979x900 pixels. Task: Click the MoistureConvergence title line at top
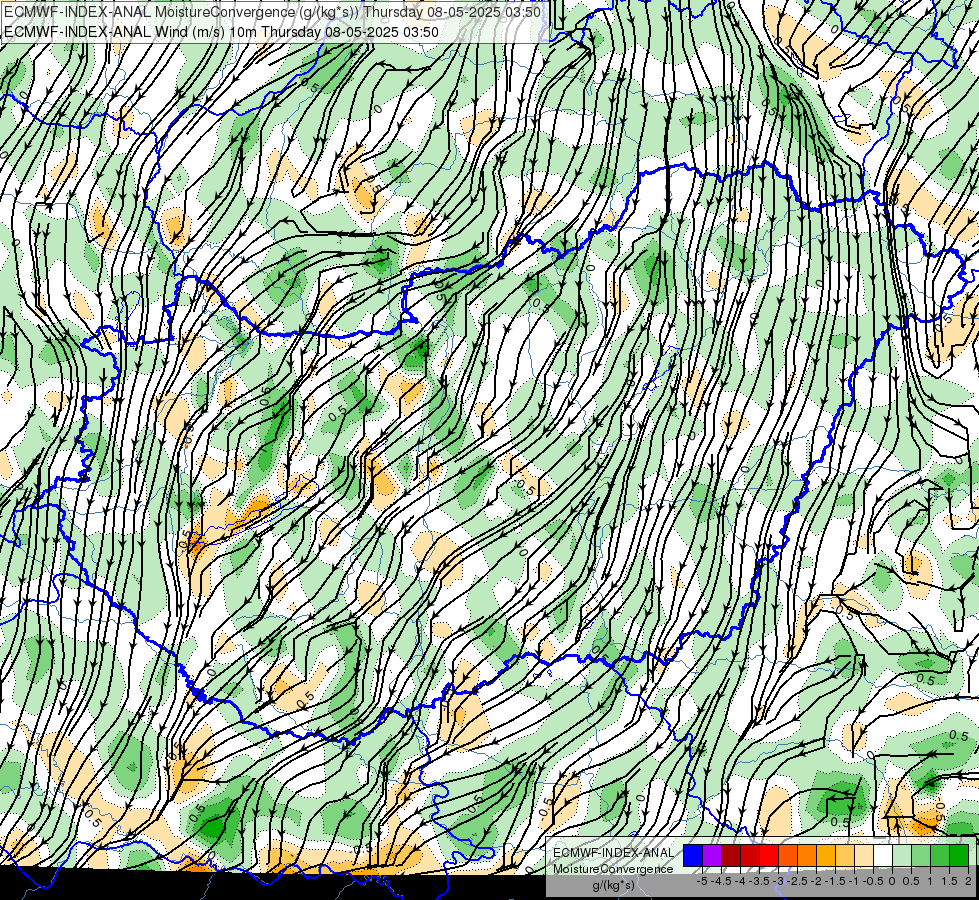pyautogui.click(x=272, y=12)
